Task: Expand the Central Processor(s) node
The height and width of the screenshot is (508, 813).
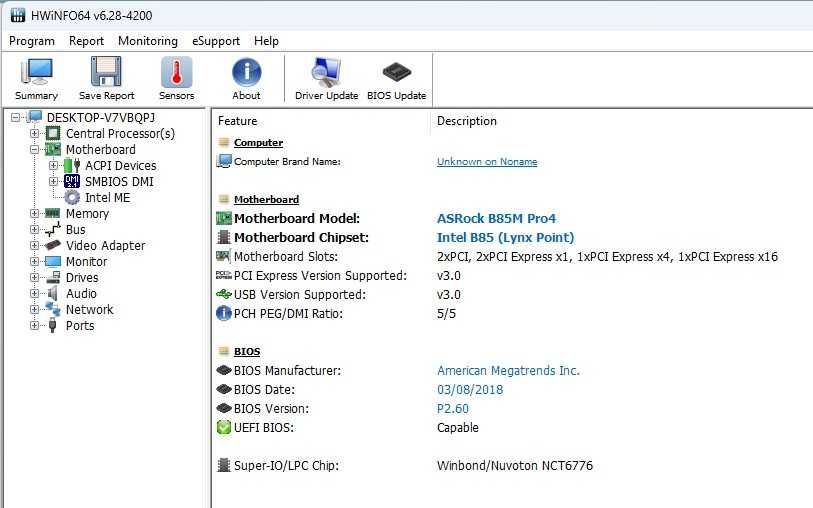Action: [34, 134]
